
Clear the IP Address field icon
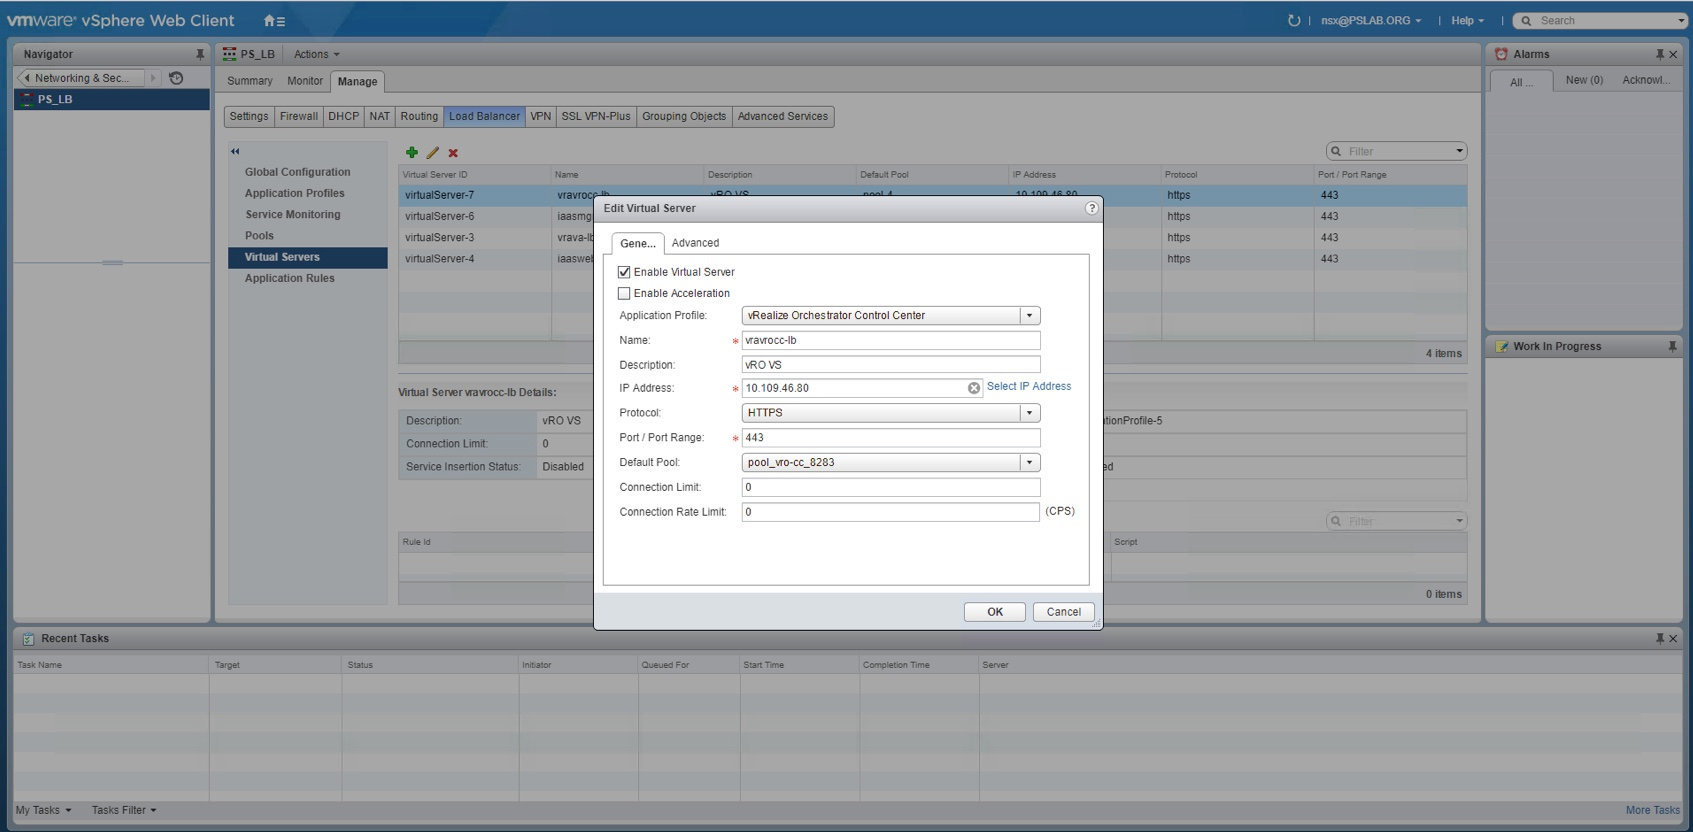pos(973,388)
